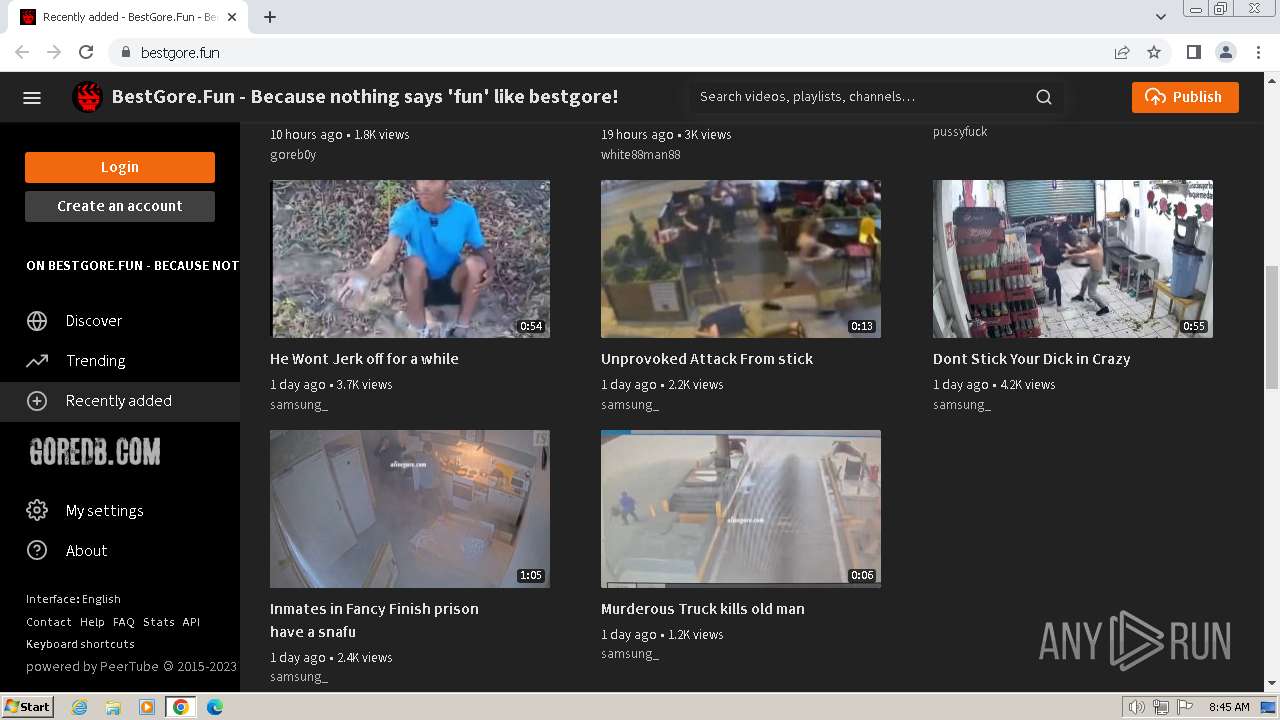The width and height of the screenshot is (1280, 720).
Task: Open the 0:55 video thumbnail
Action: (1073, 259)
